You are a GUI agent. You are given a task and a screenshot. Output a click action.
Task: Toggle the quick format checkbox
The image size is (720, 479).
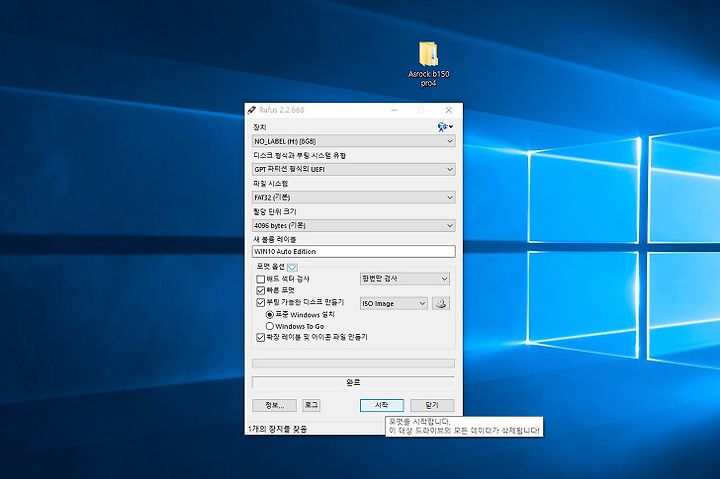(260, 290)
